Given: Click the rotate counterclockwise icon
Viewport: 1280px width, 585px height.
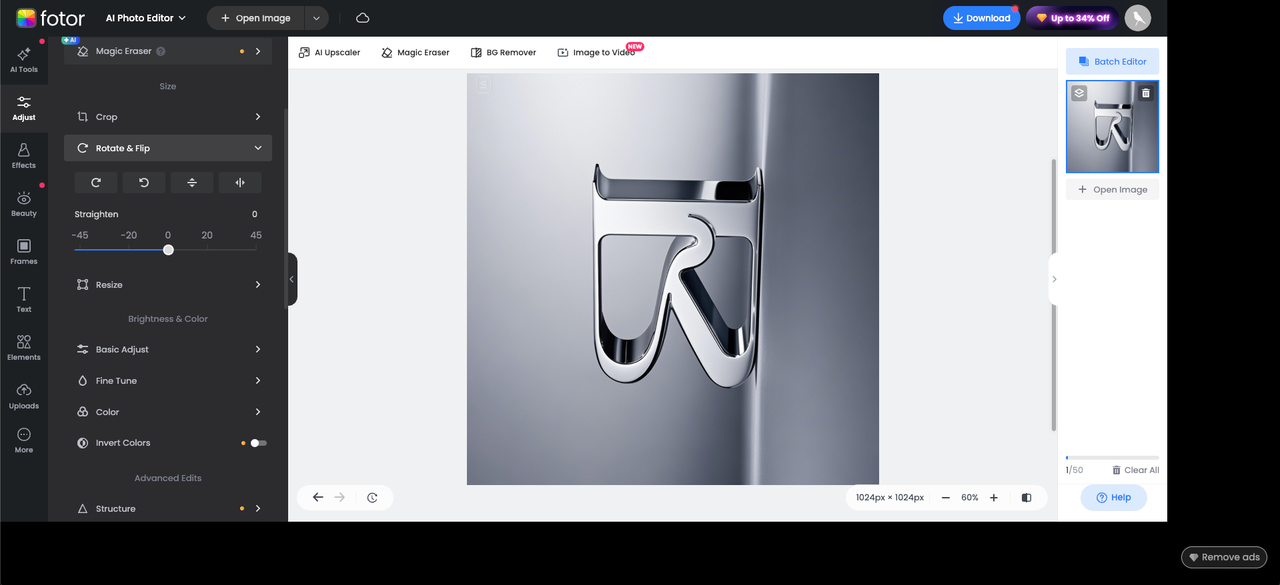Looking at the screenshot, I should (144, 182).
